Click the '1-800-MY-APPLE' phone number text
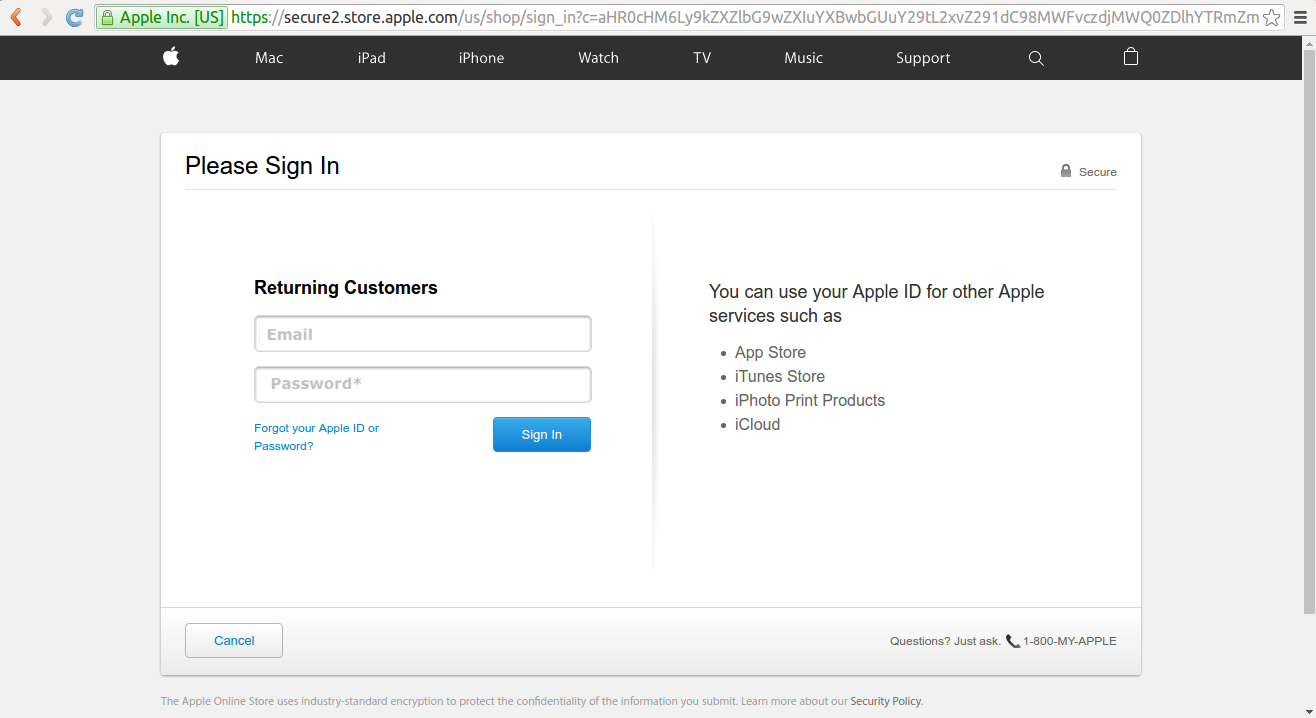The width and height of the screenshot is (1316, 718). pyautogui.click(x=1070, y=641)
